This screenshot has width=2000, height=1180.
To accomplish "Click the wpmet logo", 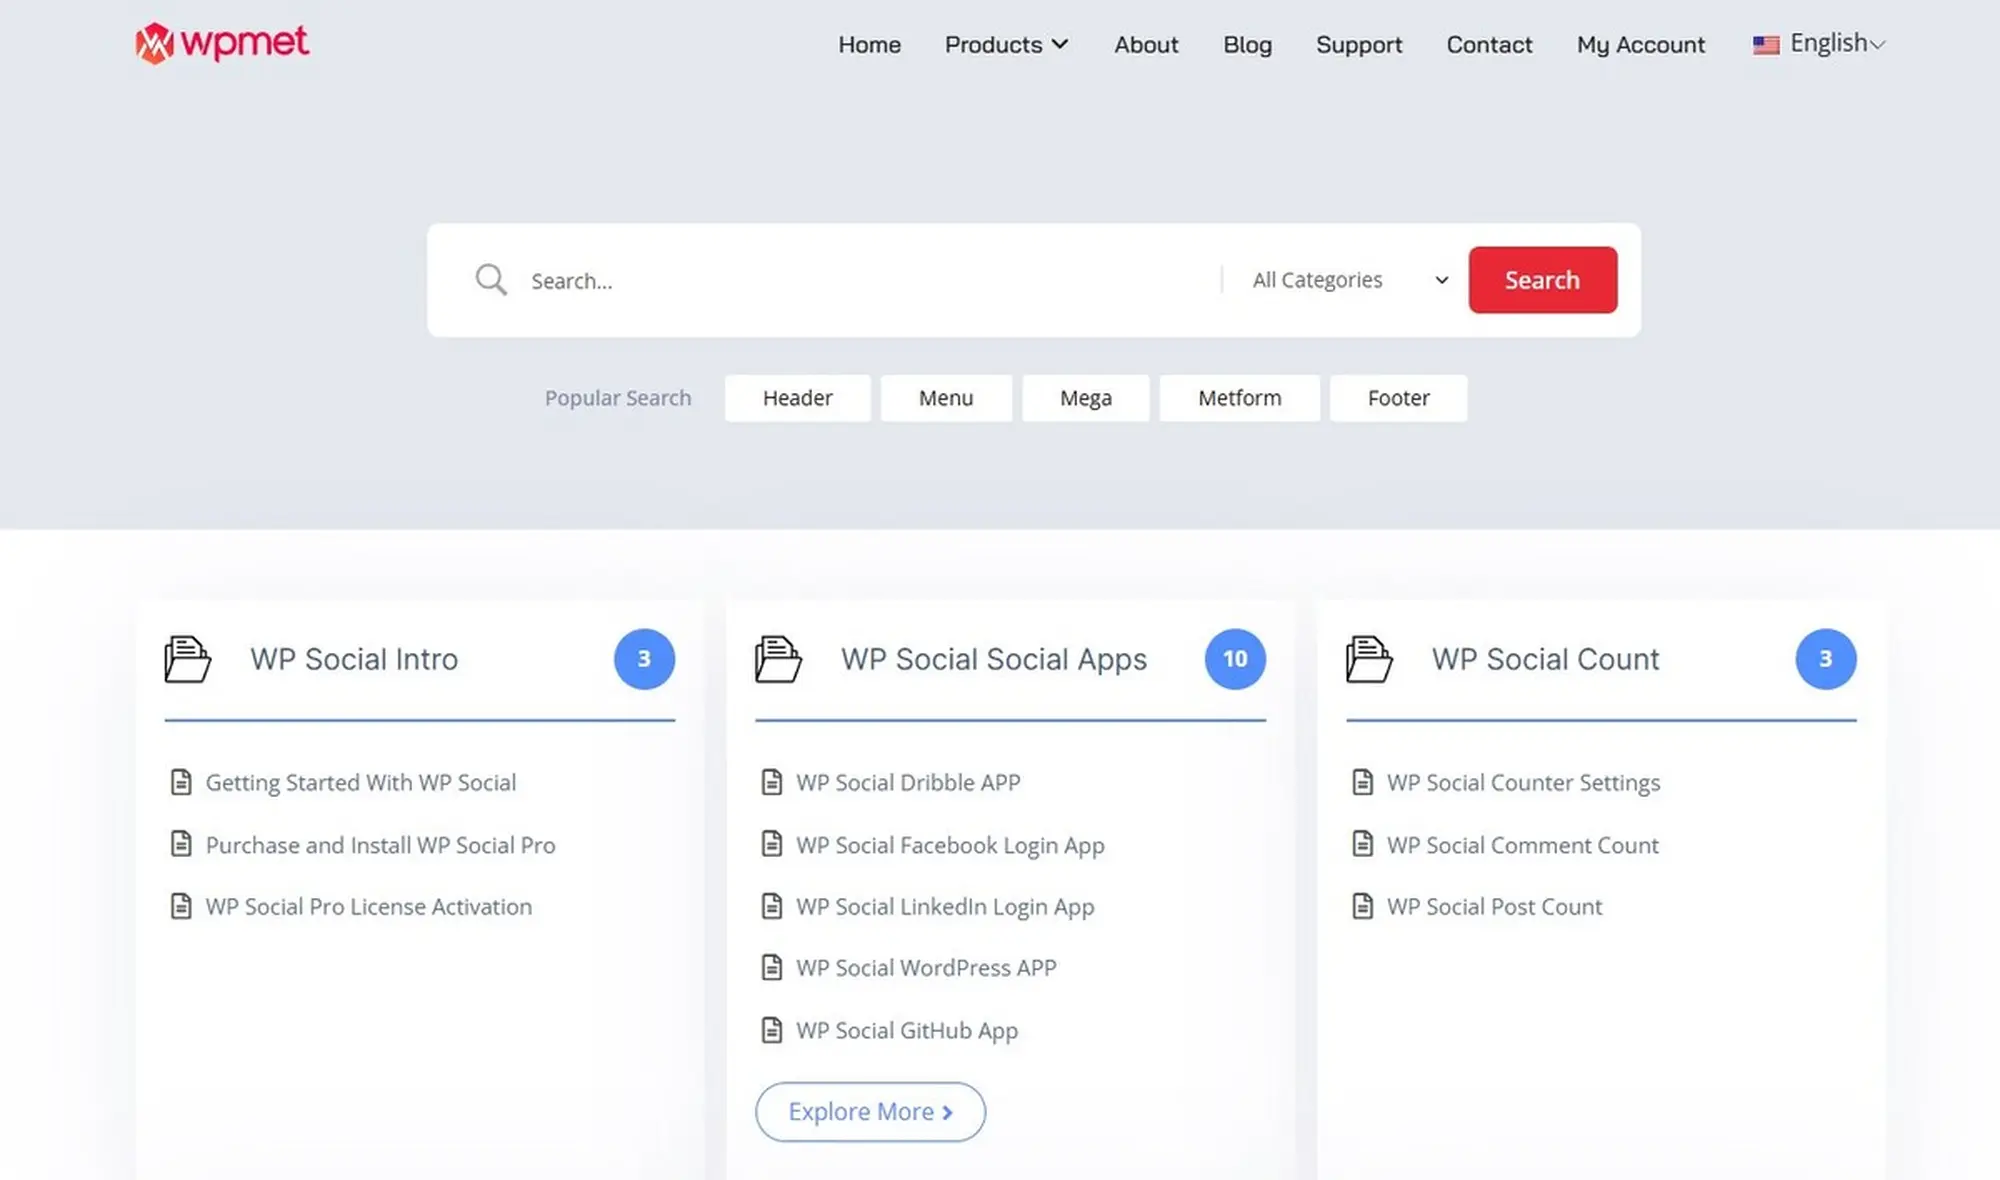I will coord(222,43).
